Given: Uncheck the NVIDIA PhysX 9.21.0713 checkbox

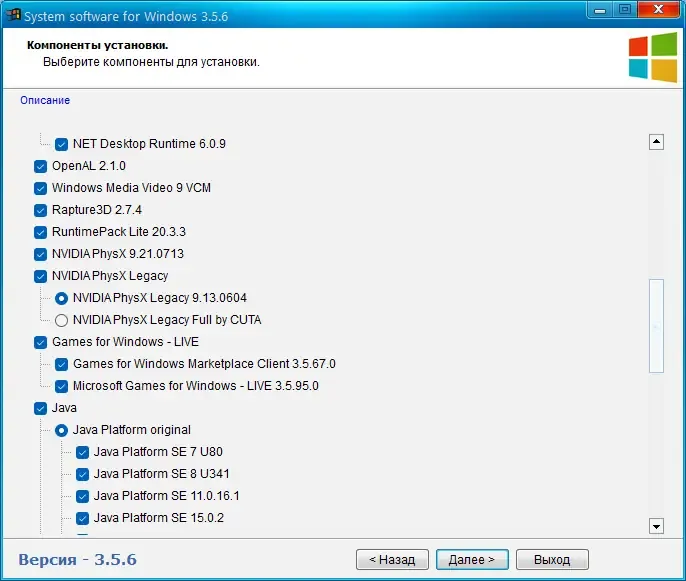Looking at the screenshot, I should [x=40, y=254].
